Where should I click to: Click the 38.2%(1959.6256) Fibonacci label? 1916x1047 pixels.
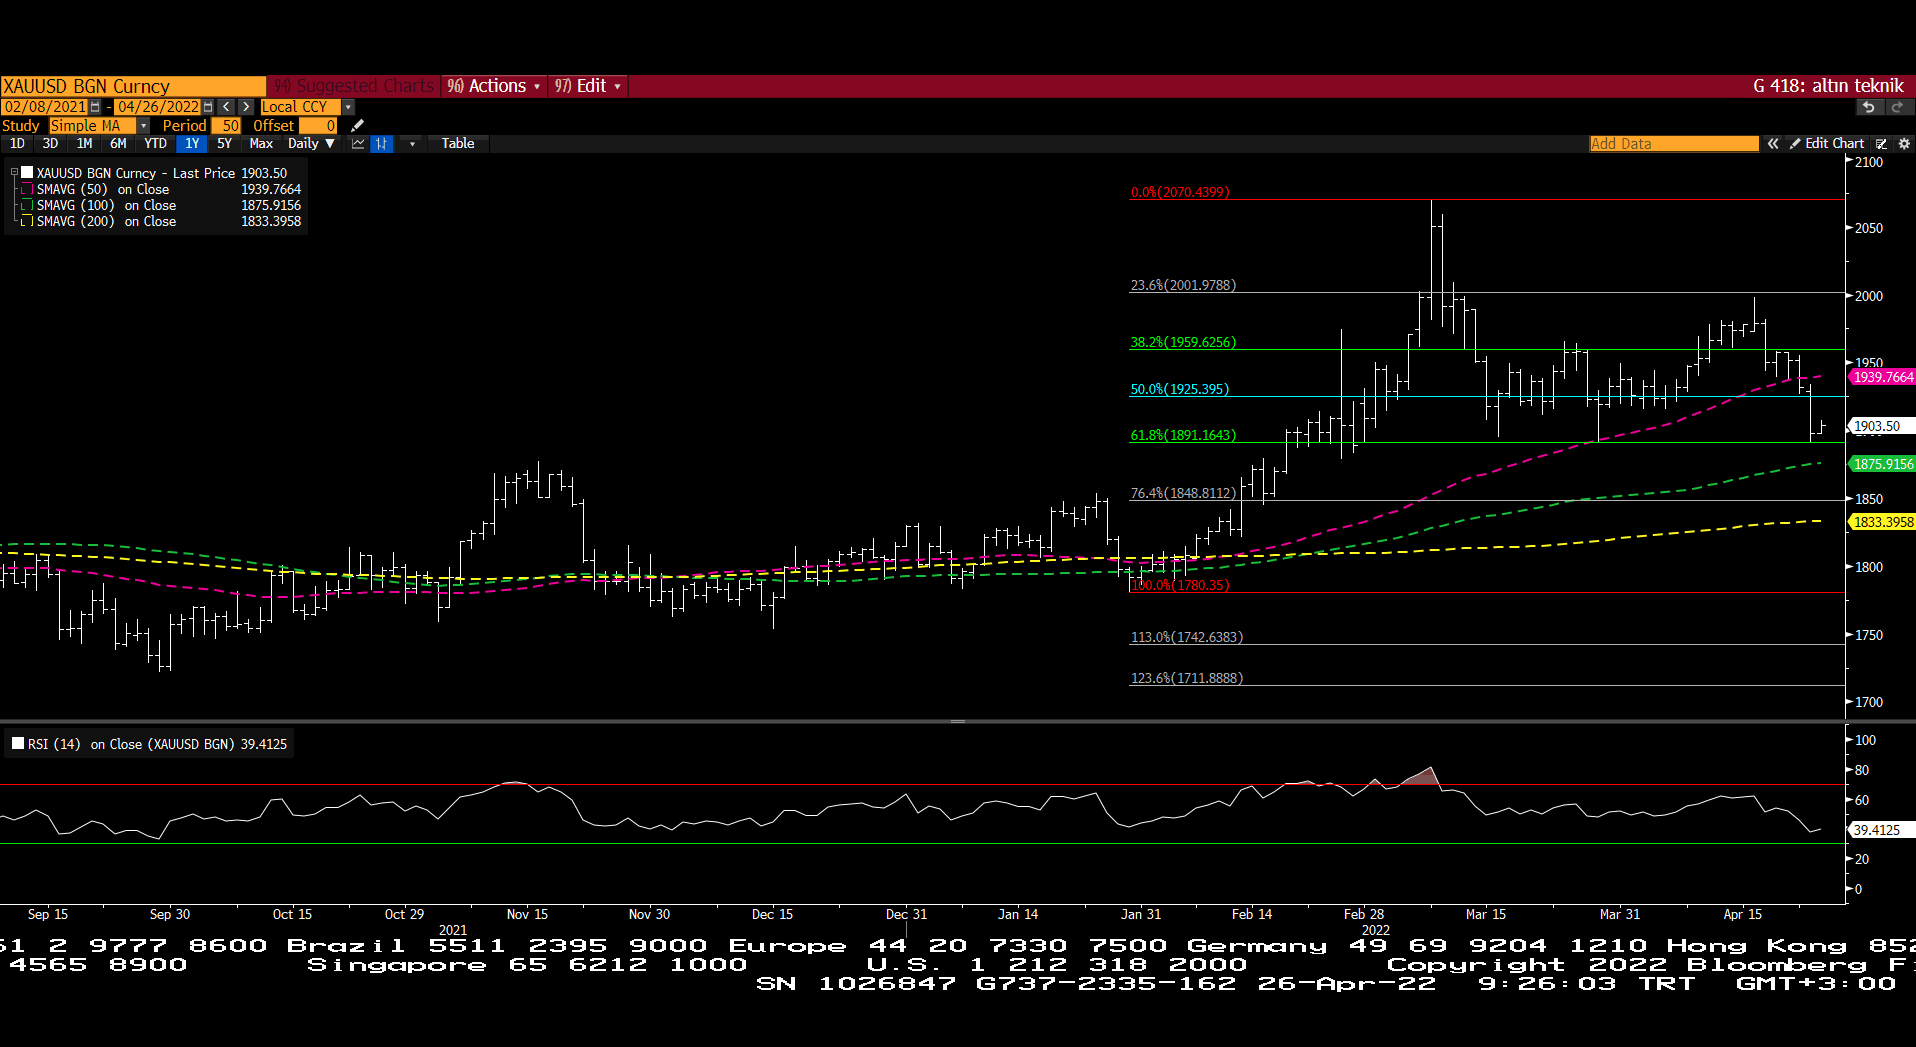point(1183,342)
